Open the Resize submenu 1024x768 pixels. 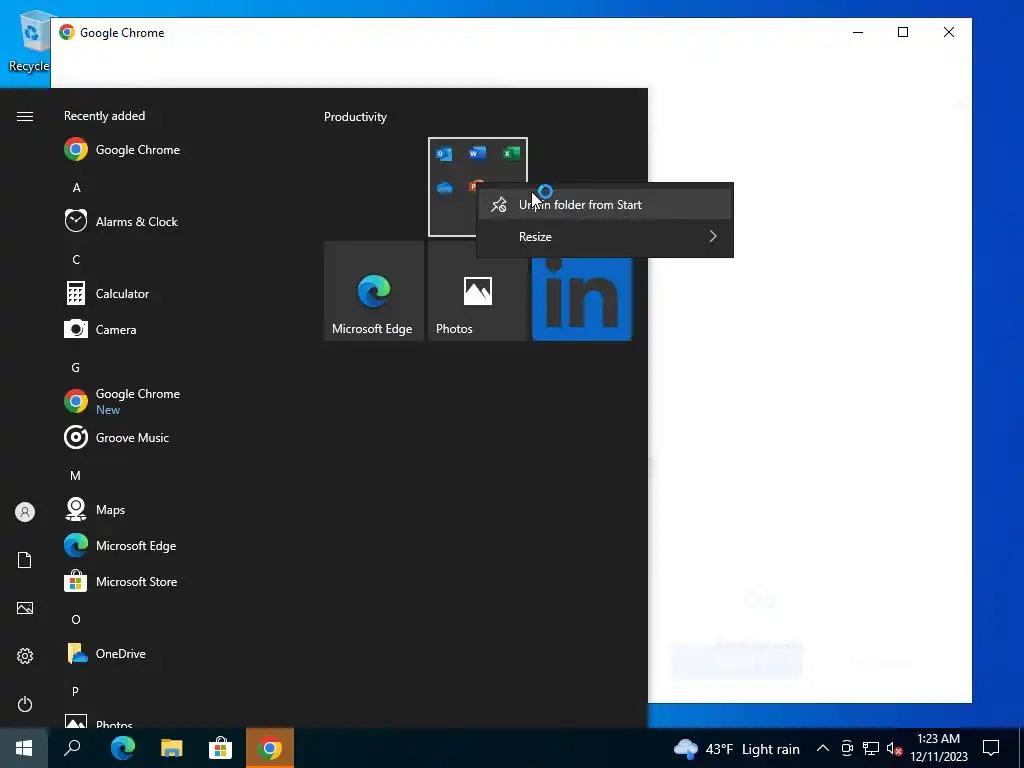pyautogui.click(x=605, y=236)
